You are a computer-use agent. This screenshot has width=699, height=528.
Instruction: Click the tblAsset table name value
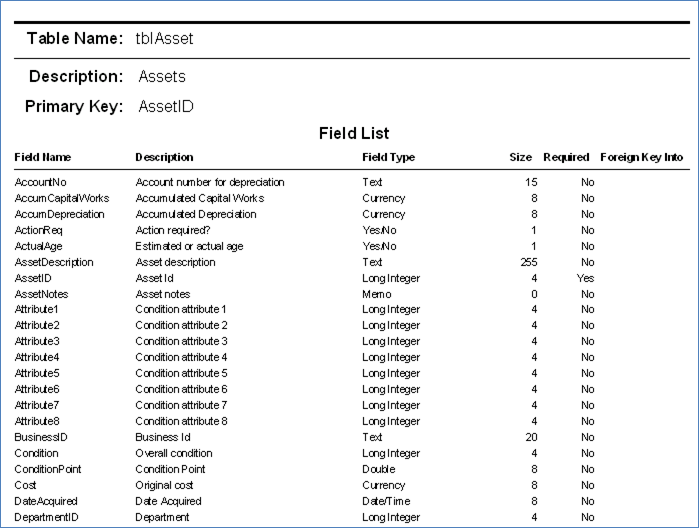point(164,39)
